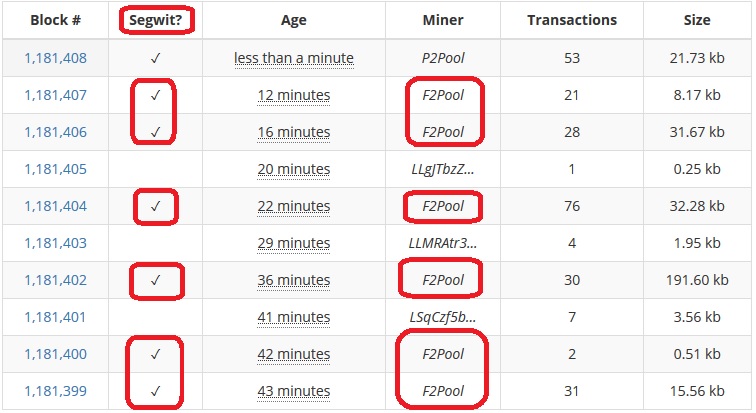Image resolution: width=756 pixels, height=413 pixels.
Task: Open block 1,181,404 link
Action: point(55,206)
